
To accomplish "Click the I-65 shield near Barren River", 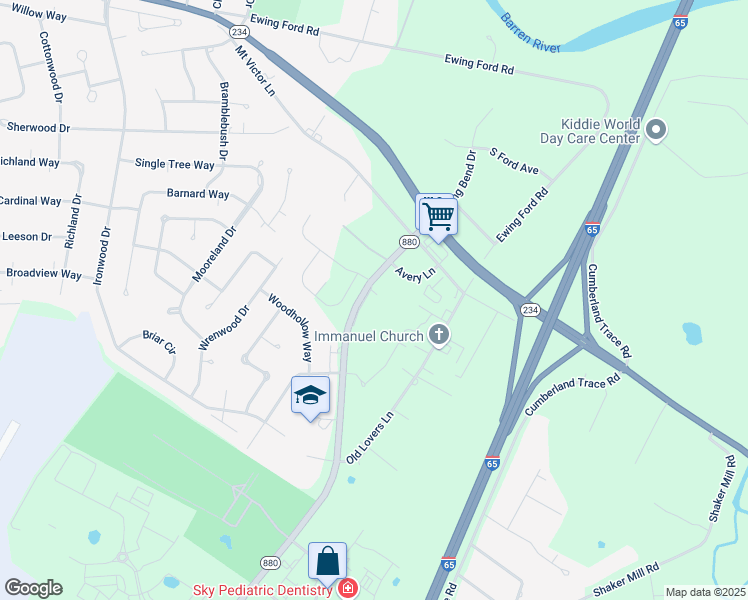I will tap(680, 22).
